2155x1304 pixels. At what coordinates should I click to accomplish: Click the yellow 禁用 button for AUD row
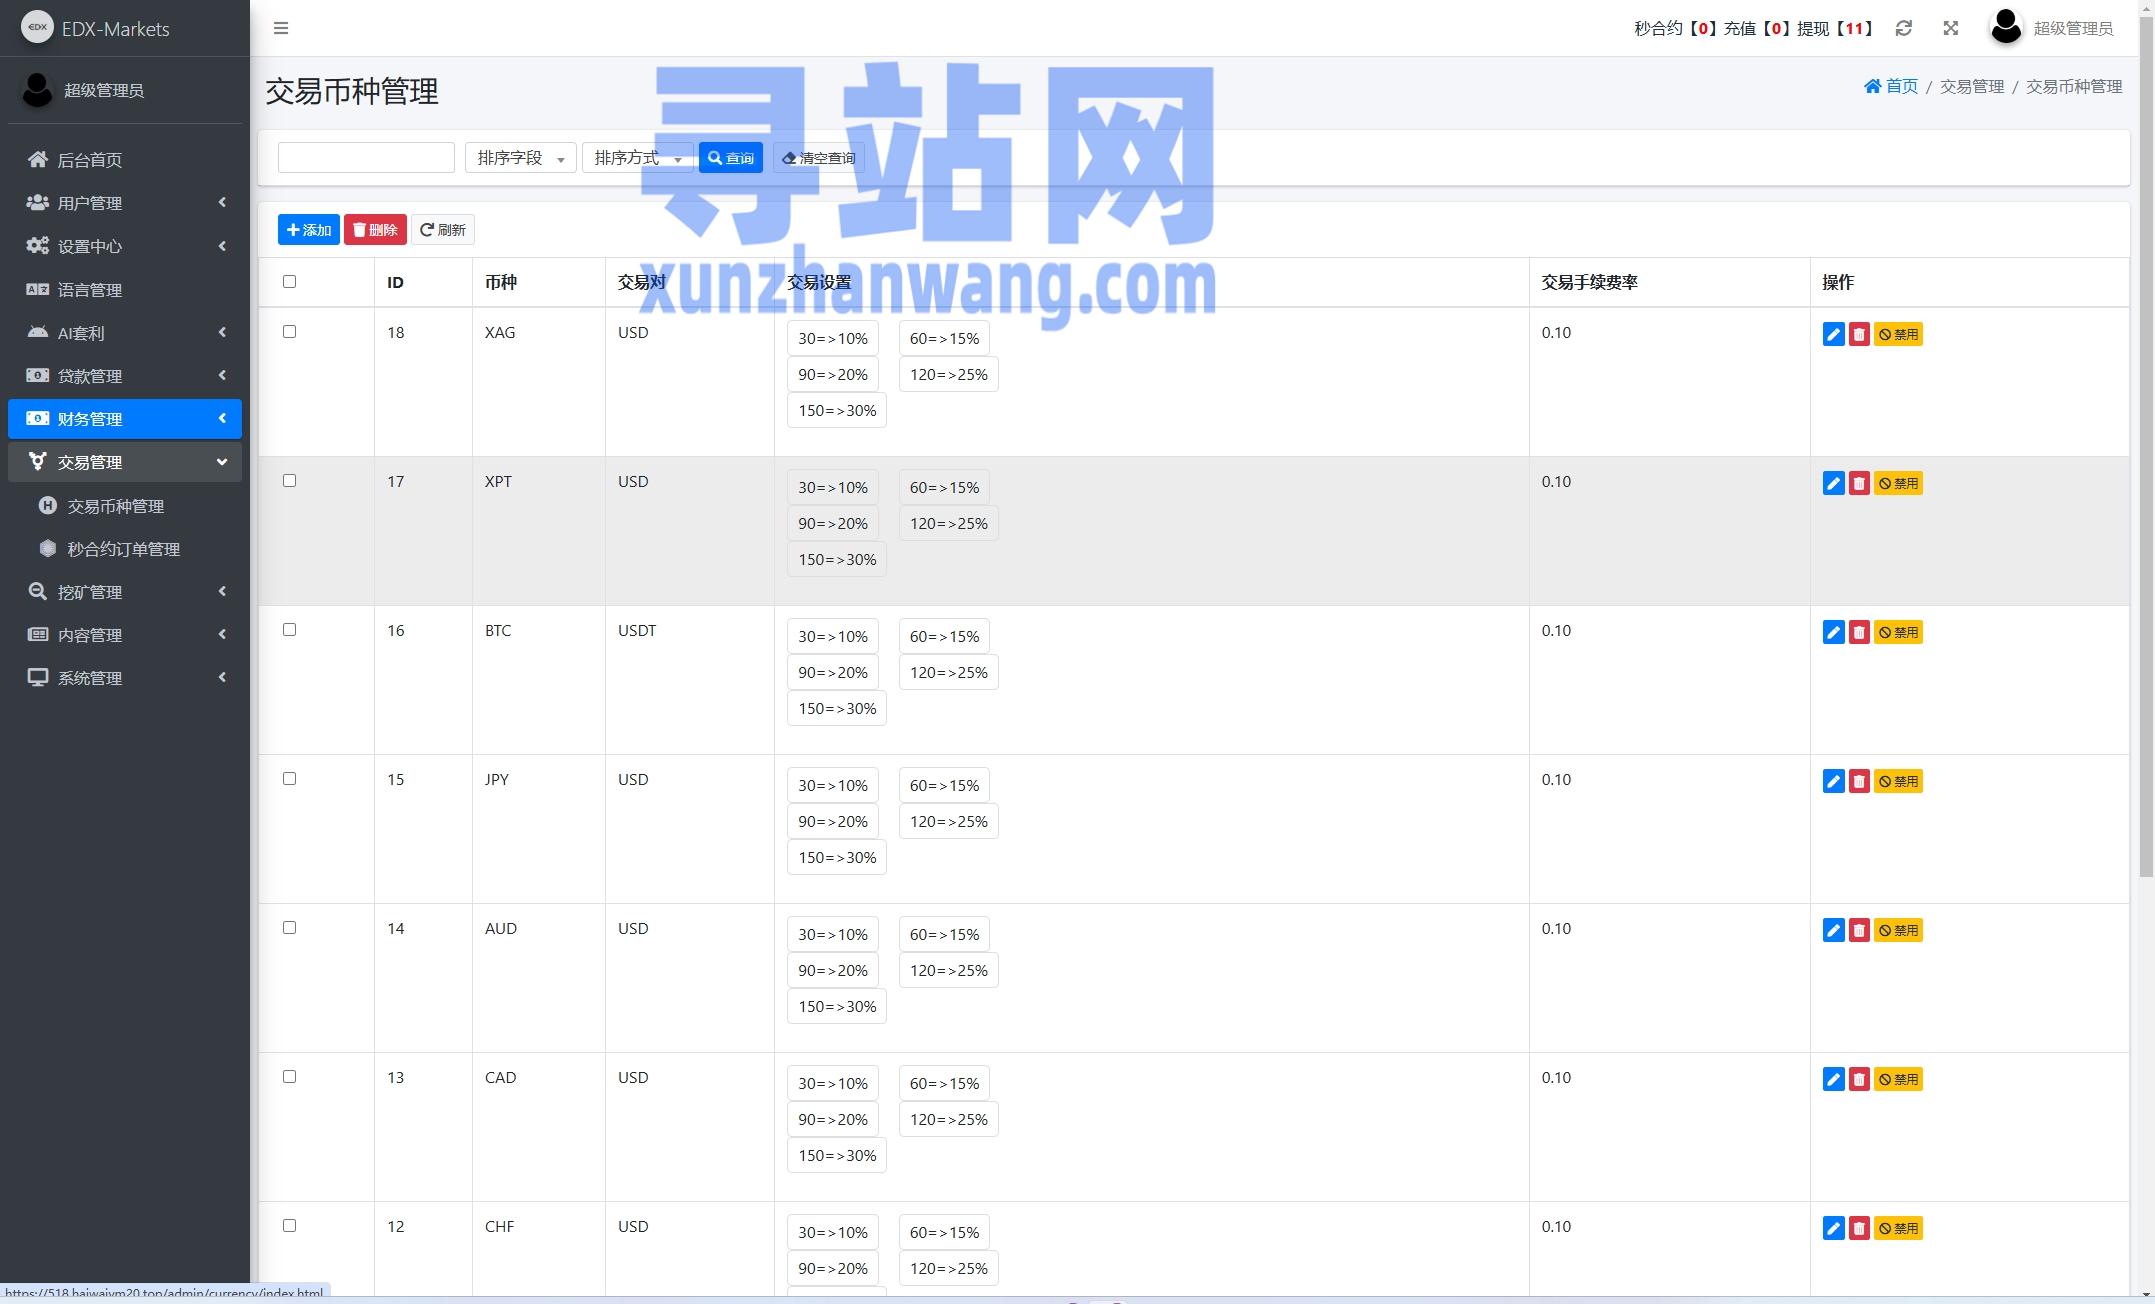coord(1898,930)
